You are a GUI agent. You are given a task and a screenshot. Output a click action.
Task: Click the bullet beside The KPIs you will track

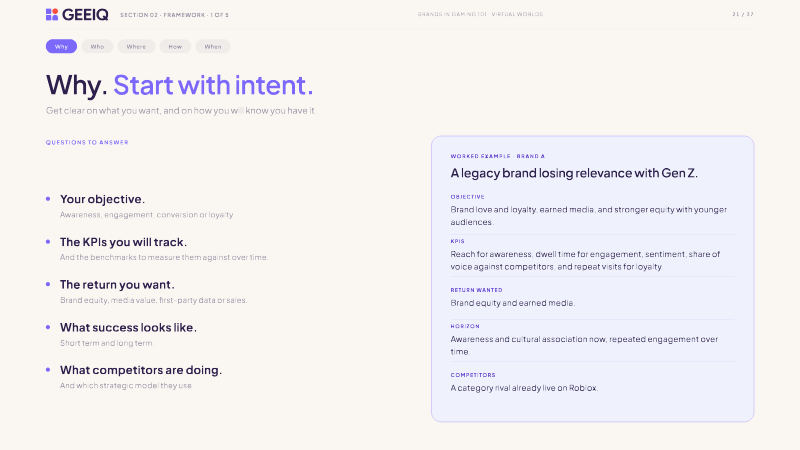coord(48,242)
